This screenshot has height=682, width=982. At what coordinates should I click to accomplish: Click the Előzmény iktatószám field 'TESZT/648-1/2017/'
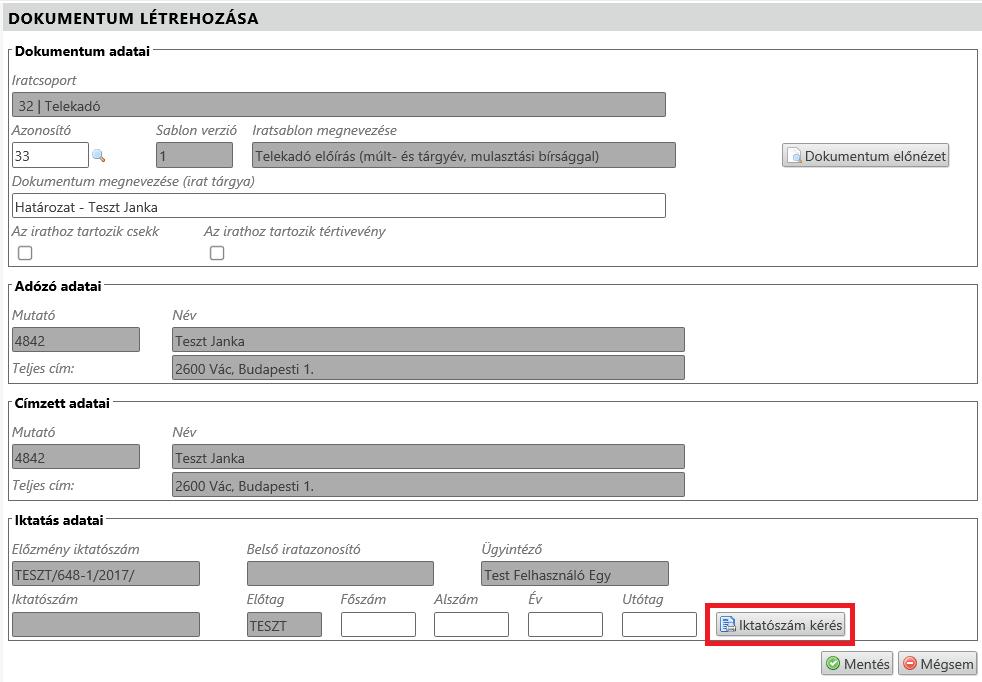106,574
